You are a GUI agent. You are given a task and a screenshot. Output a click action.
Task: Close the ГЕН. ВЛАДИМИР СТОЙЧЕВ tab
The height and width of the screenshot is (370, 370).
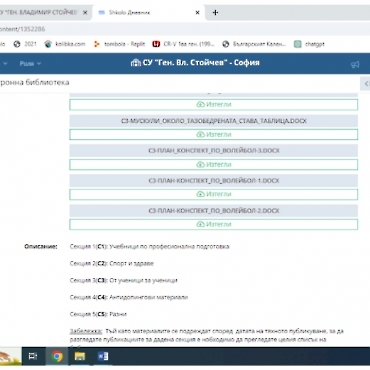(x=85, y=13)
